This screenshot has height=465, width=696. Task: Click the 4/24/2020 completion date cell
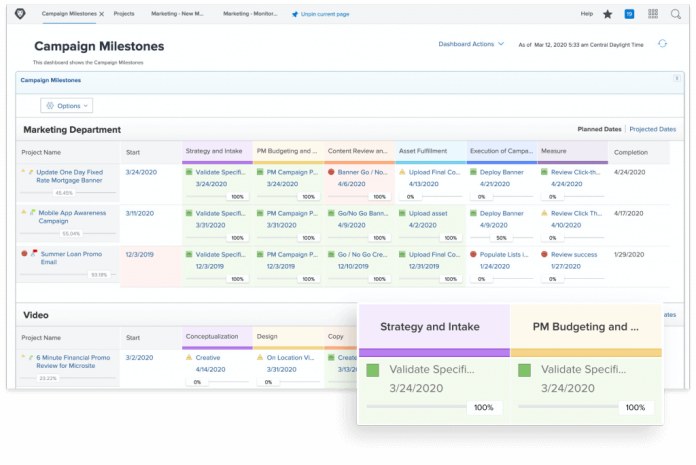click(629, 172)
